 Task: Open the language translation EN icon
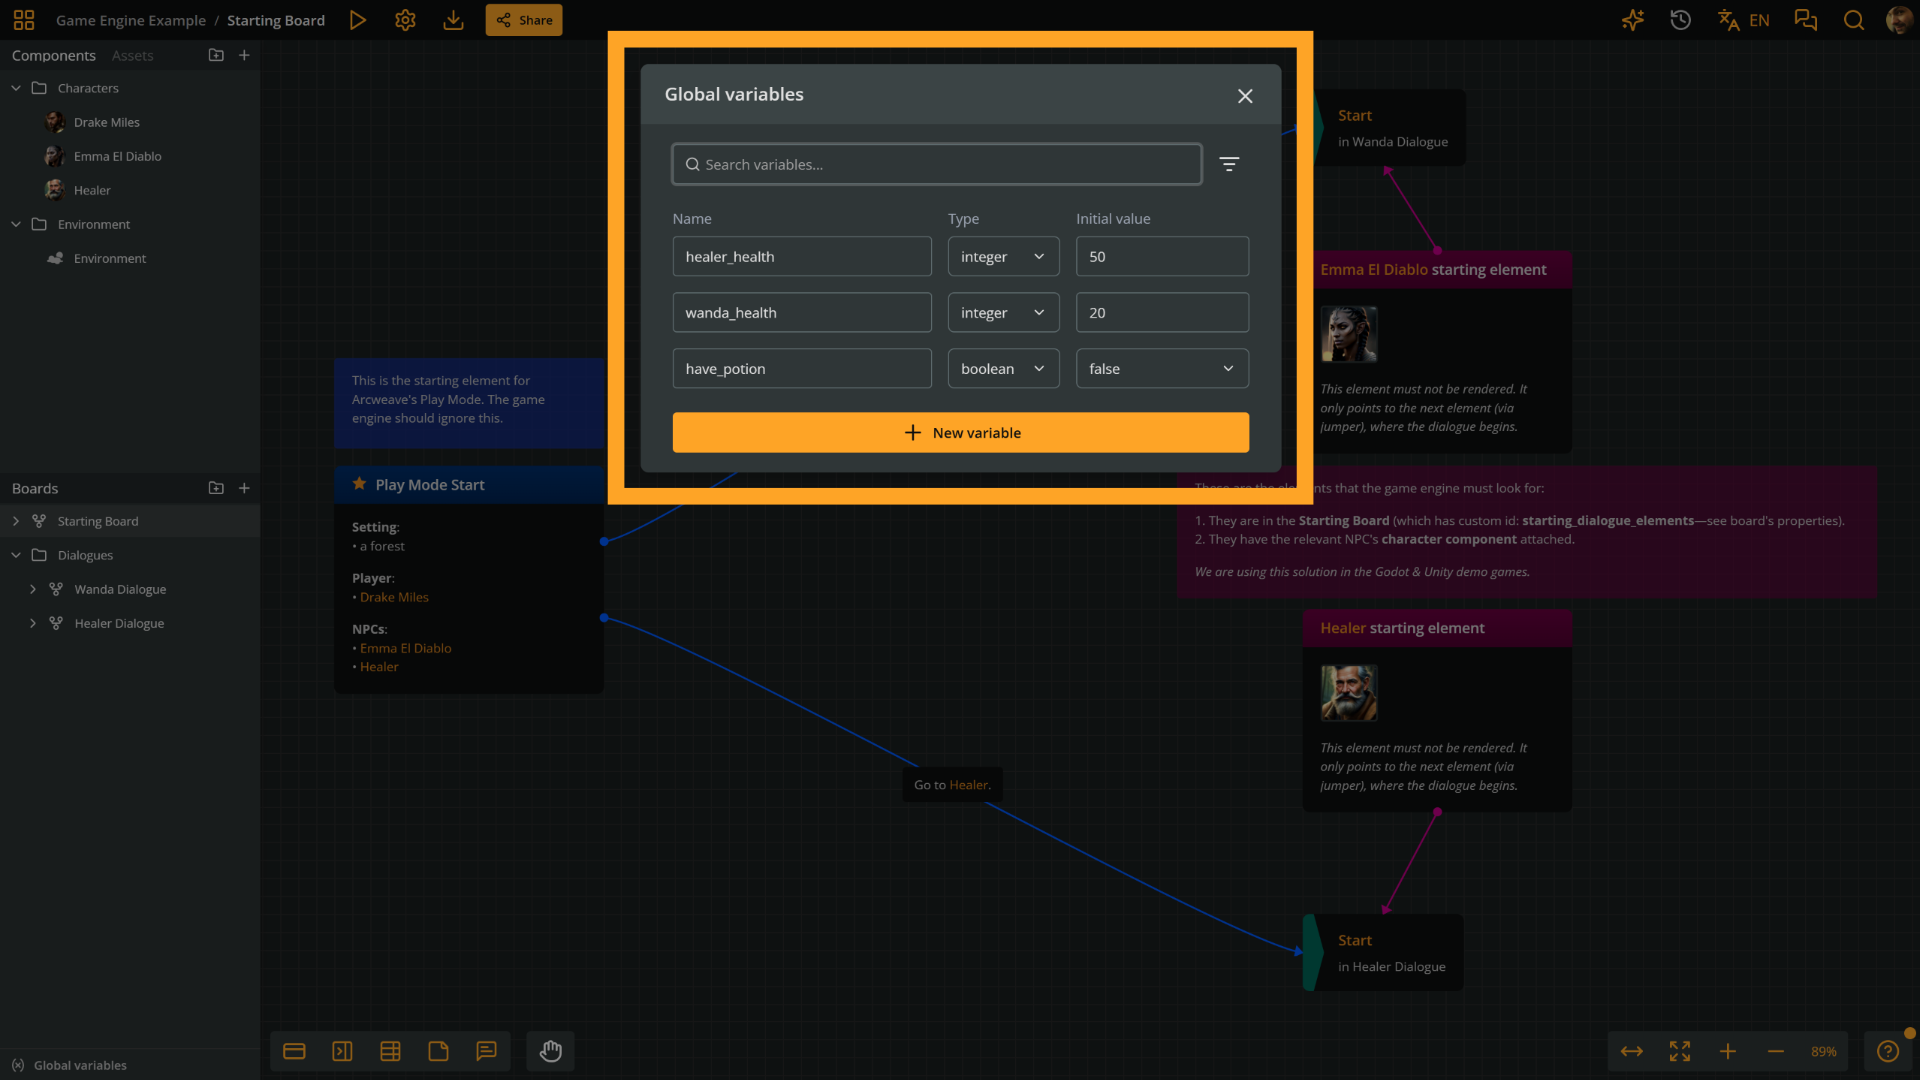point(1743,20)
